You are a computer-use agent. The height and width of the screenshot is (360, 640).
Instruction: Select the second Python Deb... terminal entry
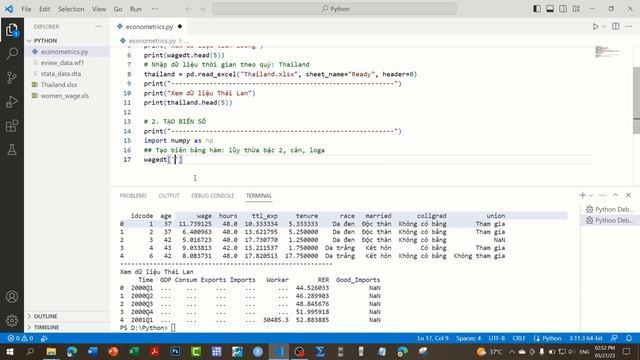coord(609,220)
